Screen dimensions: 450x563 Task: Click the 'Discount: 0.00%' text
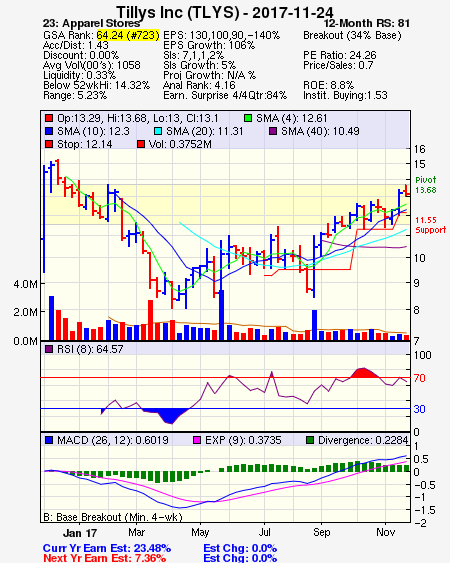[x=81, y=55]
